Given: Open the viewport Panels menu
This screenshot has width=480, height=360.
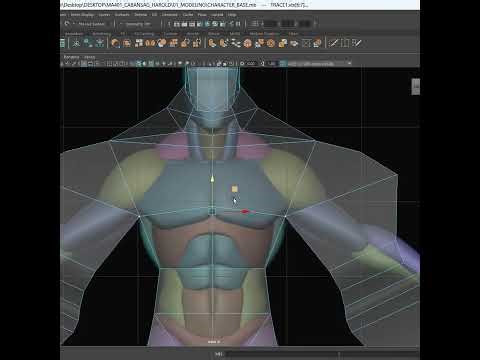Looking at the screenshot, I should click(89, 57).
